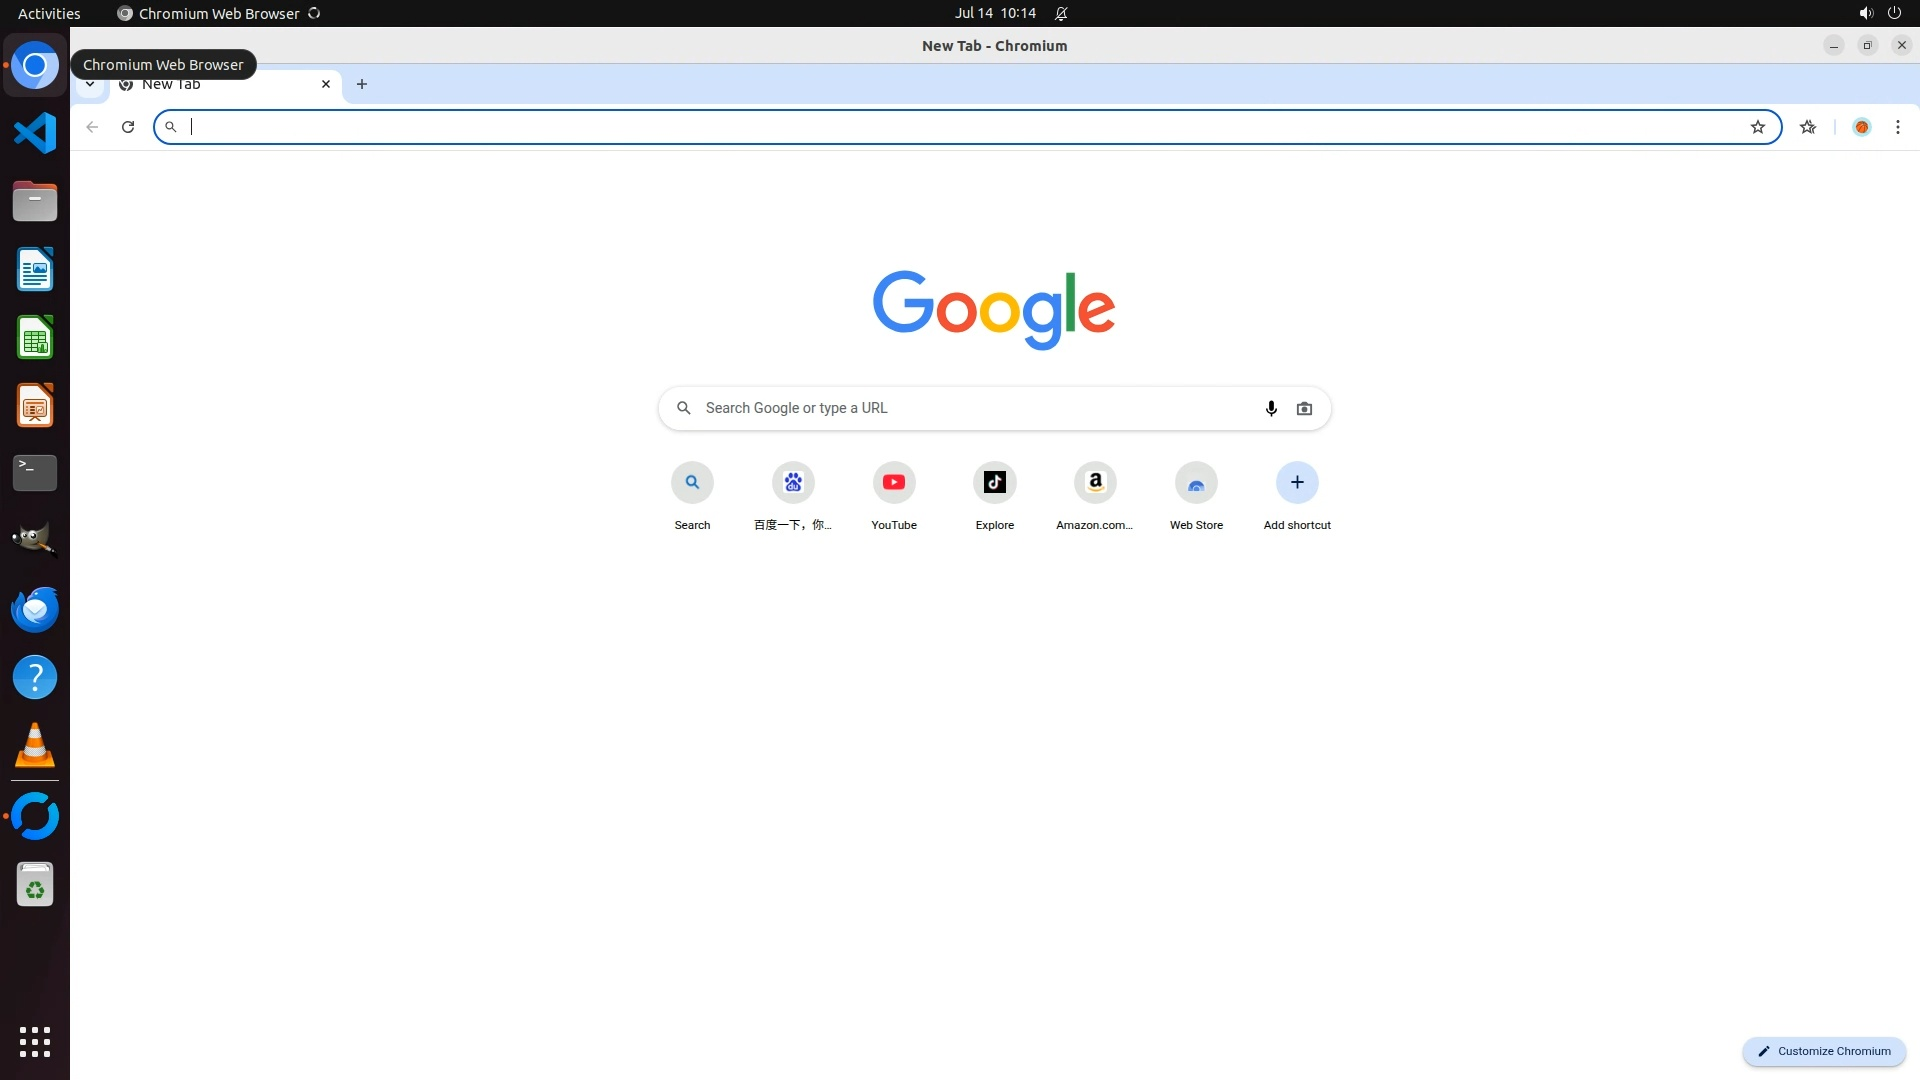Open the profile avatar menu
The width and height of the screenshot is (1920, 1080).
pos(1861,127)
